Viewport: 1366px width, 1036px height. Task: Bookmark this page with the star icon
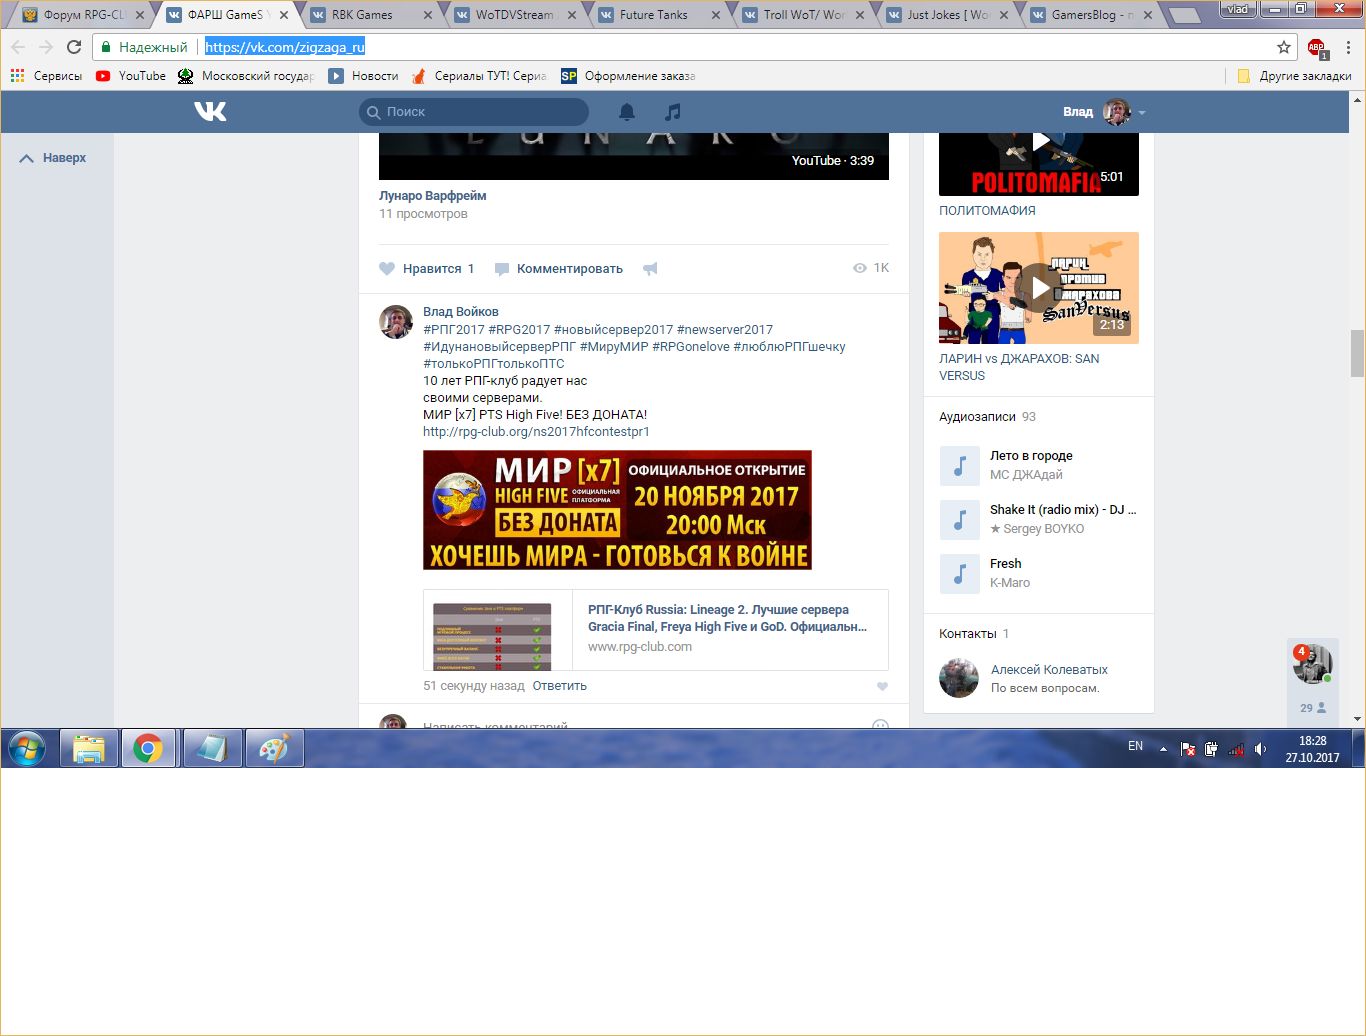[1284, 47]
